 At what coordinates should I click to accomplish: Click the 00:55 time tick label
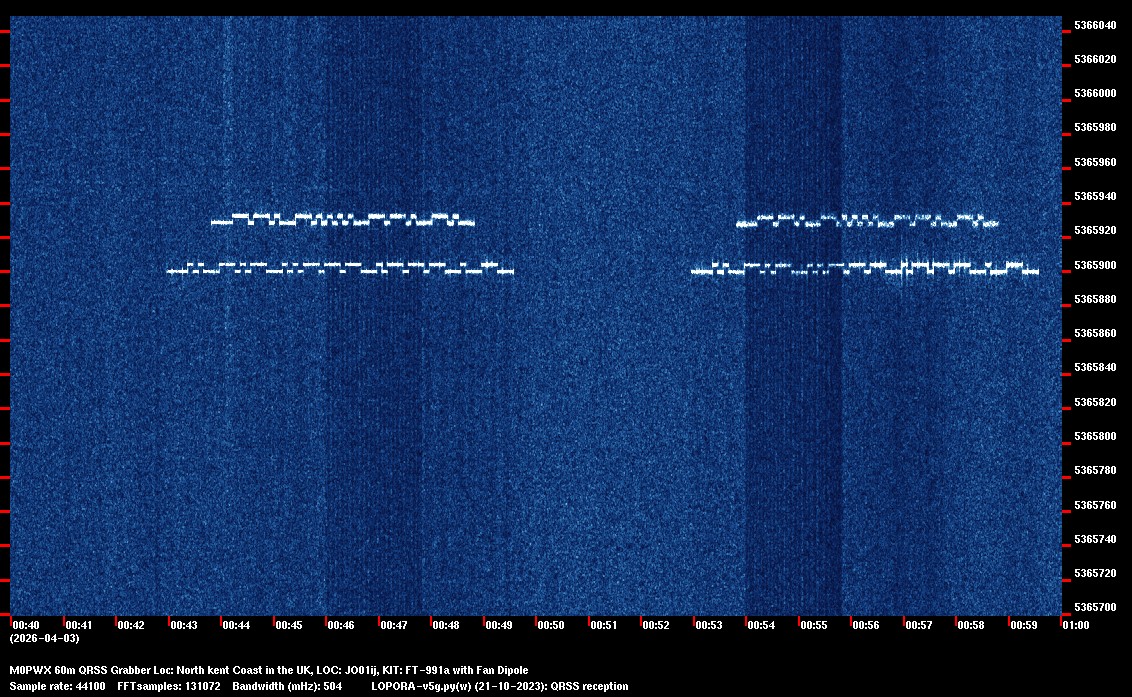click(814, 625)
